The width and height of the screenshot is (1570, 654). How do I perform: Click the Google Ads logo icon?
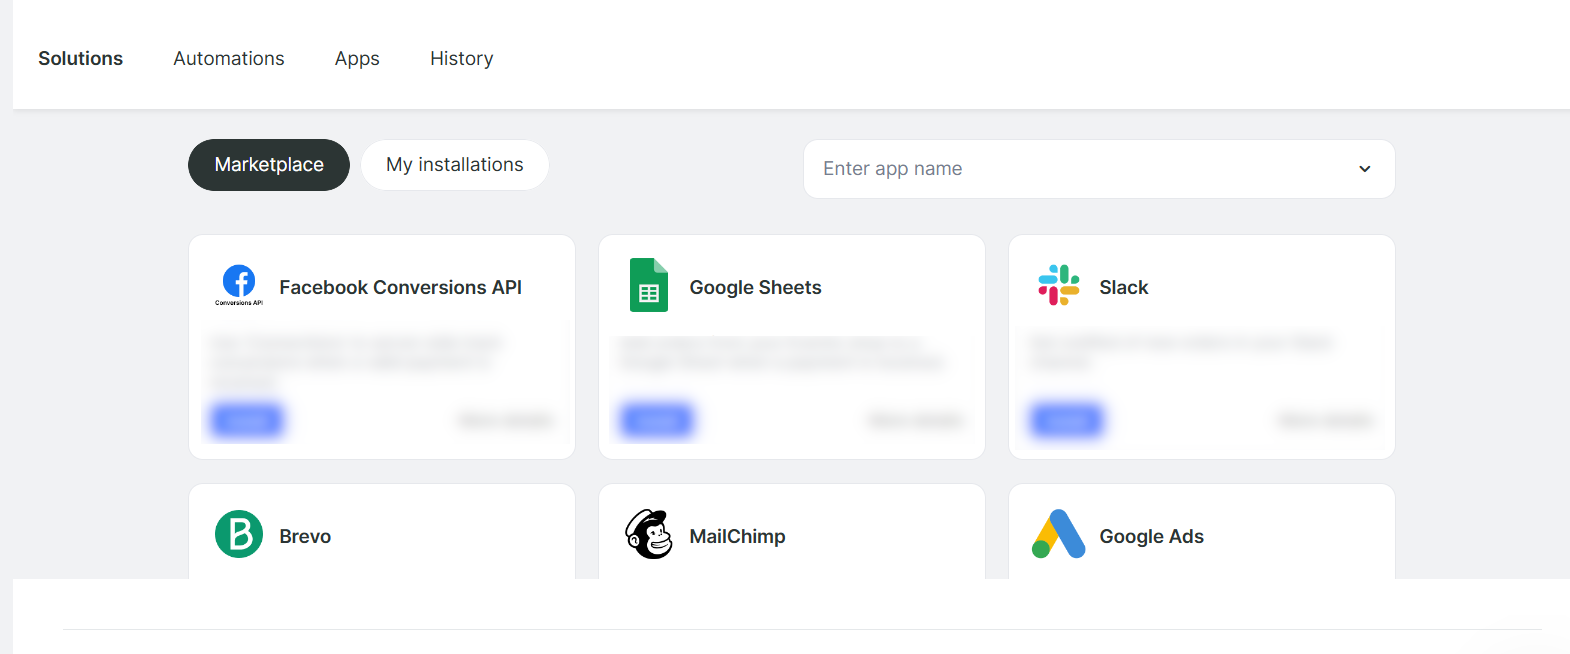pos(1059,534)
